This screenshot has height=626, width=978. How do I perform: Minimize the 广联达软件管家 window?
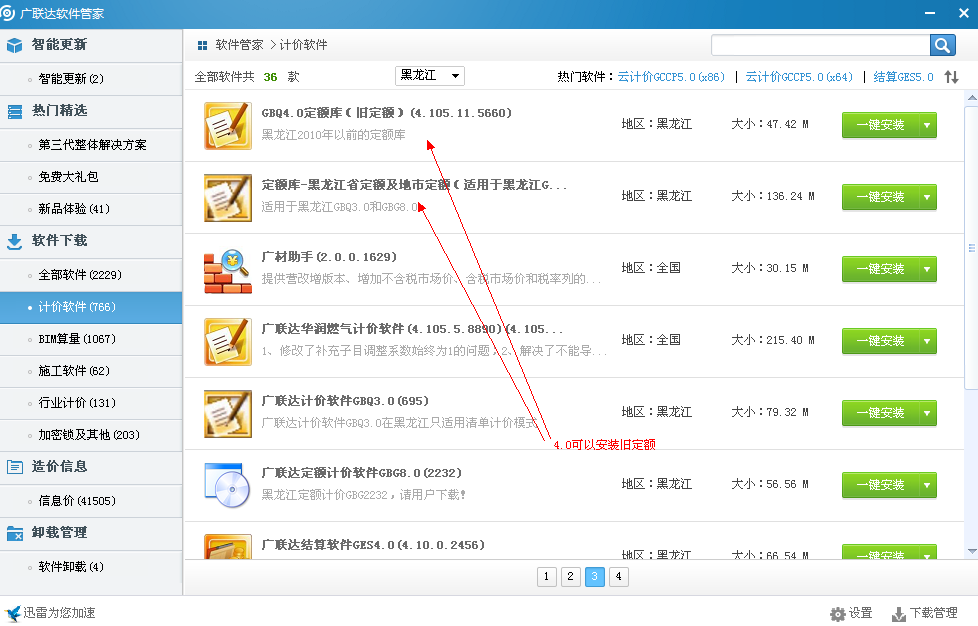tap(929, 13)
